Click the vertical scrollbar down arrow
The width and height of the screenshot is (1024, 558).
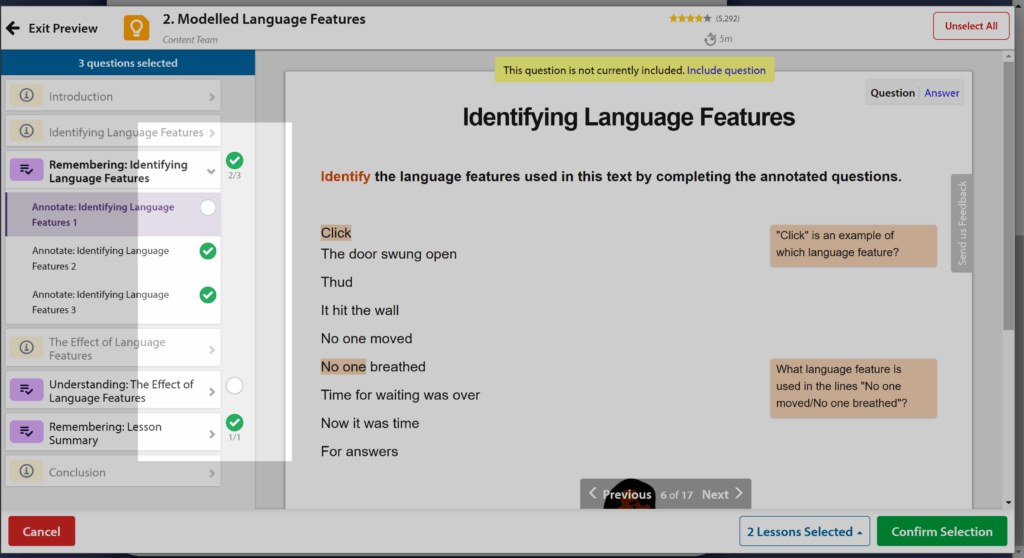point(1008,502)
